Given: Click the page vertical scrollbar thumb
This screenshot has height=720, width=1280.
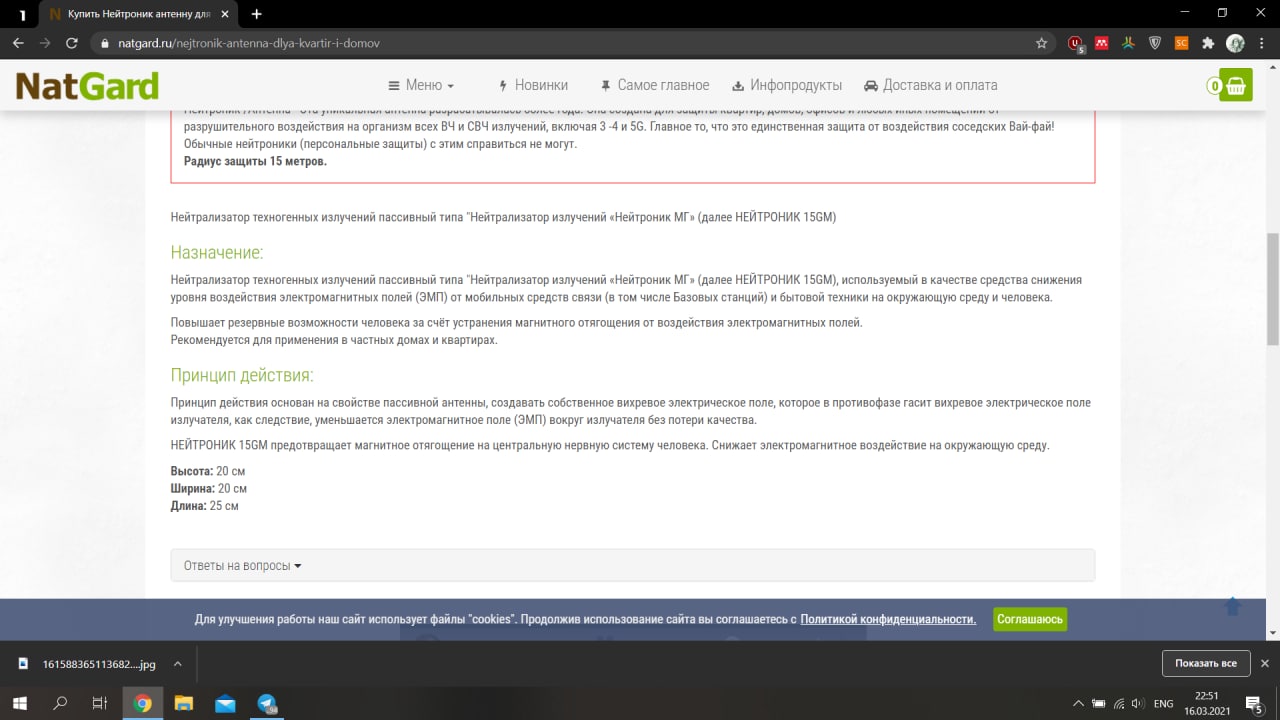Looking at the screenshot, I should (1273, 290).
